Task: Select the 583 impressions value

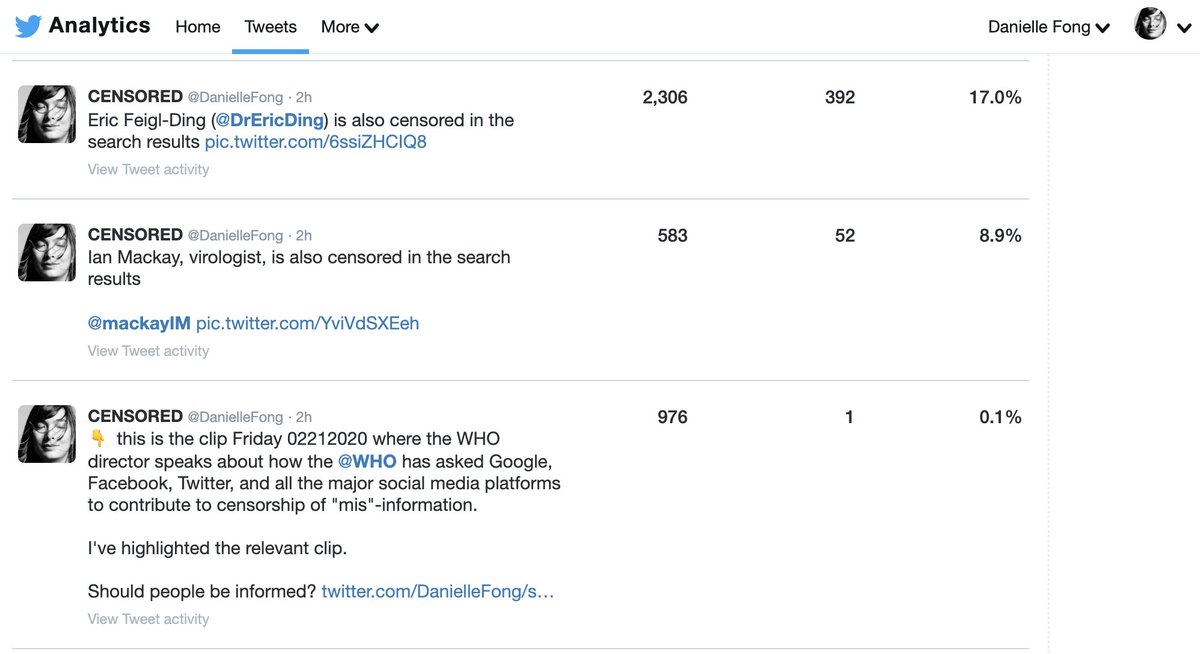Action: (673, 235)
